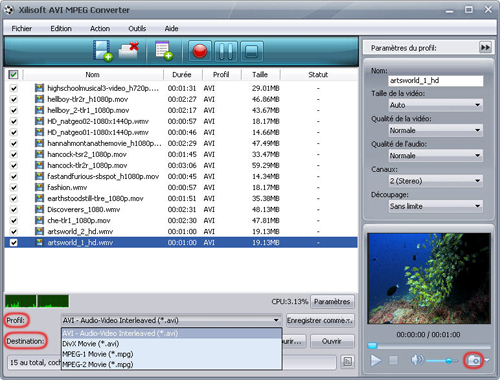Uncheck highschoolmusical3-video_h720p file checkbox

click(14, 88)
